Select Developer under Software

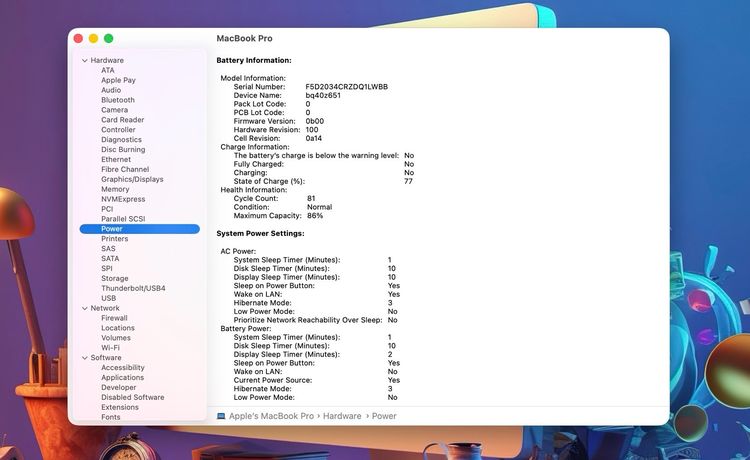(x=118, y=387)
